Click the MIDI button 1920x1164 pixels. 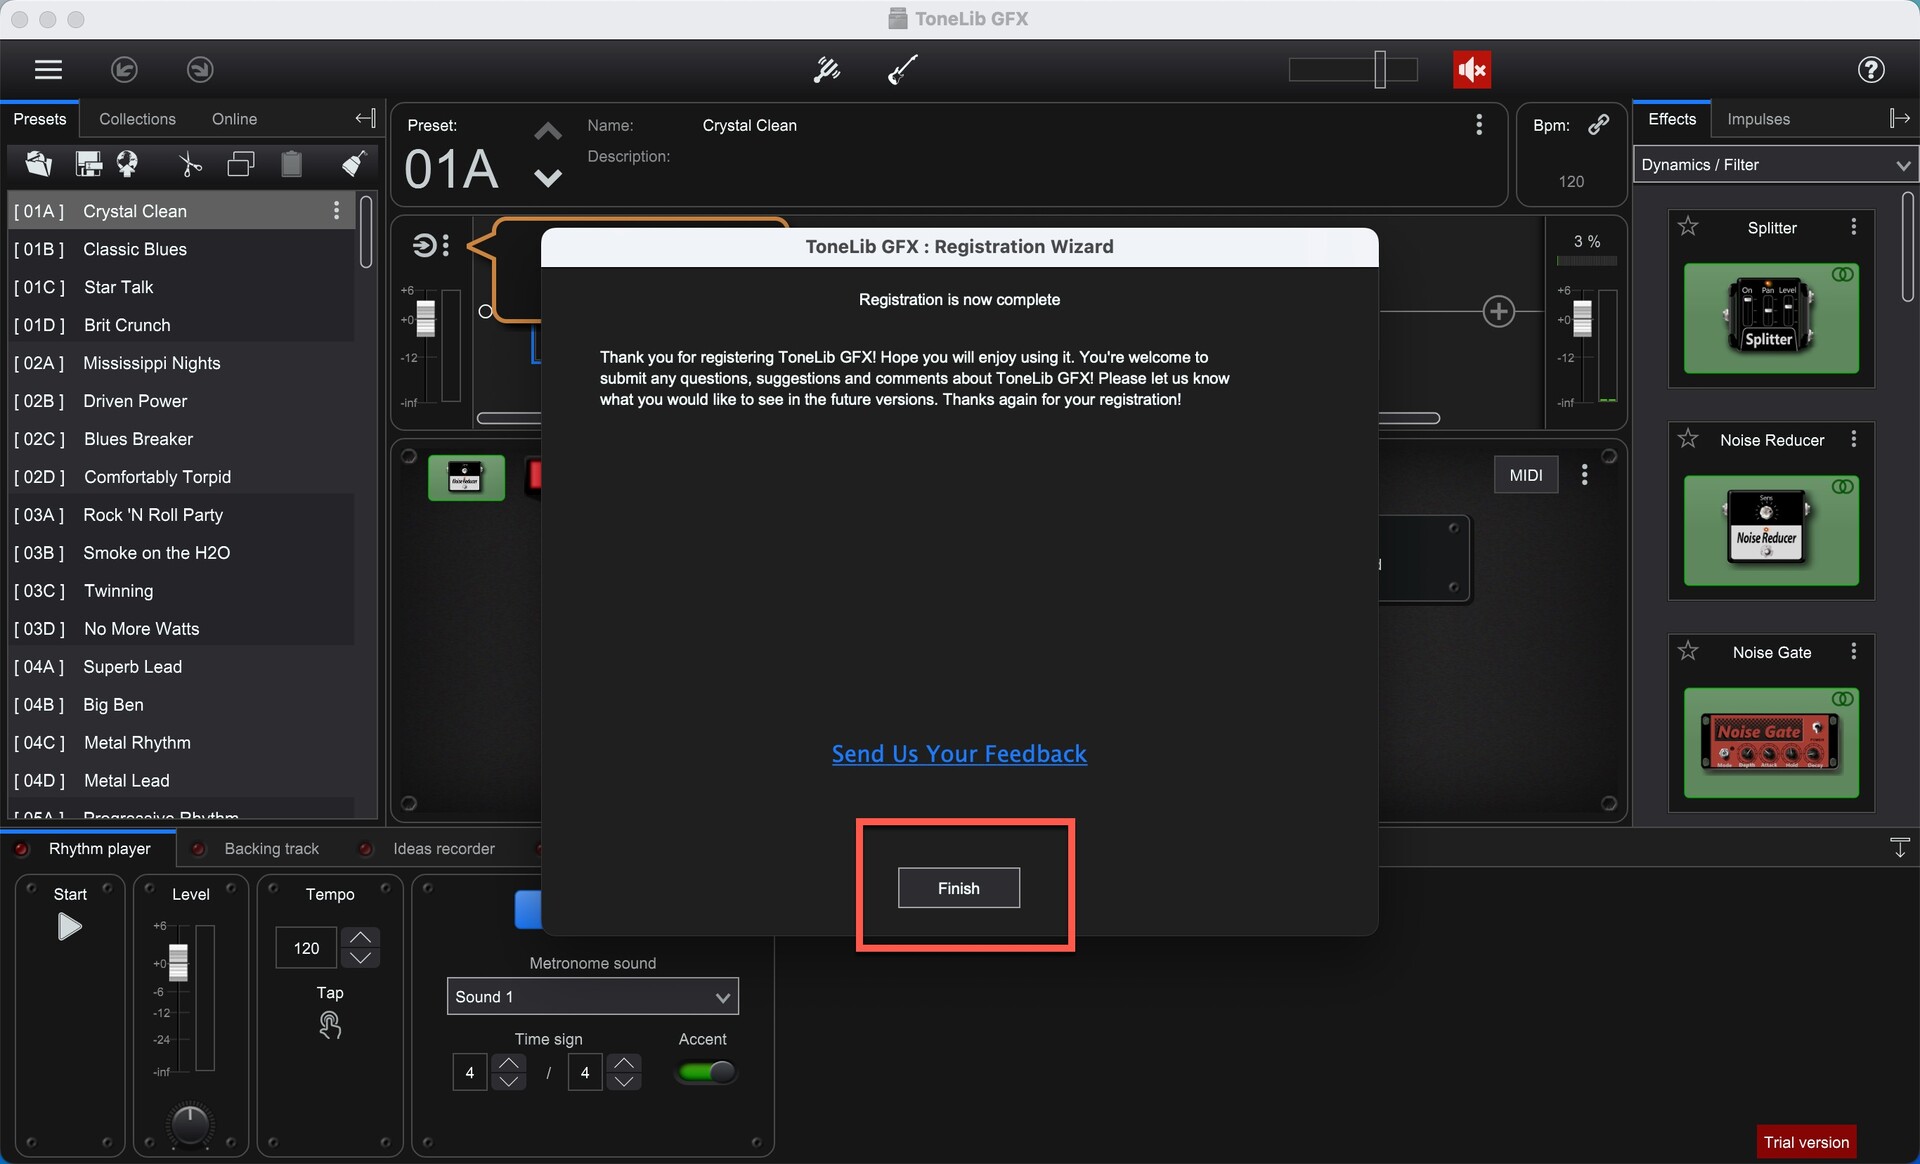pos(1526,474)
